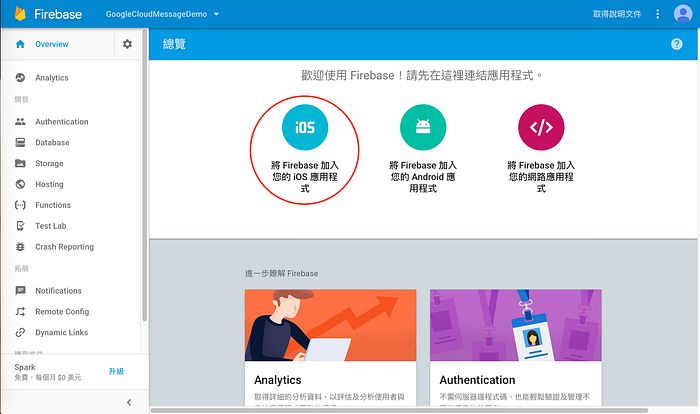Click the 總覽 page heading
Viewport: 700px width, 414px height.
click(x=174, y=44)
